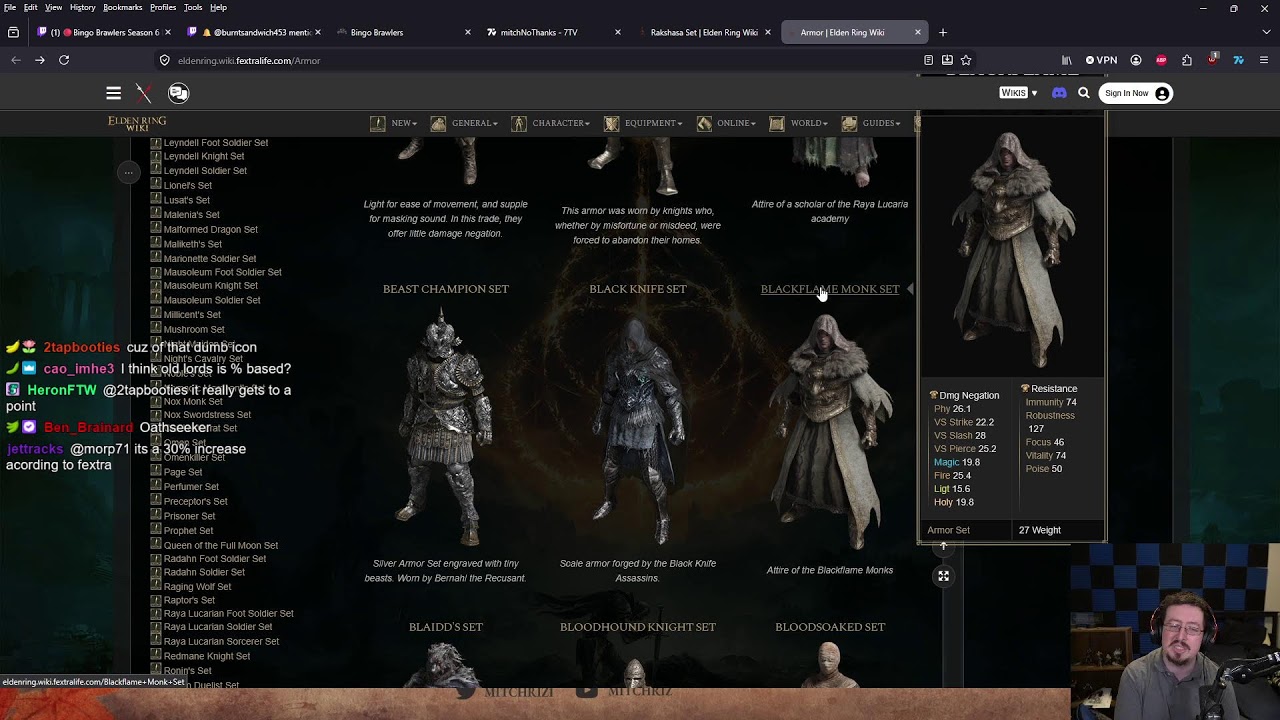The image size is (1280, 720).
Task: Toggle reader view in address bar
Action: 928,60
